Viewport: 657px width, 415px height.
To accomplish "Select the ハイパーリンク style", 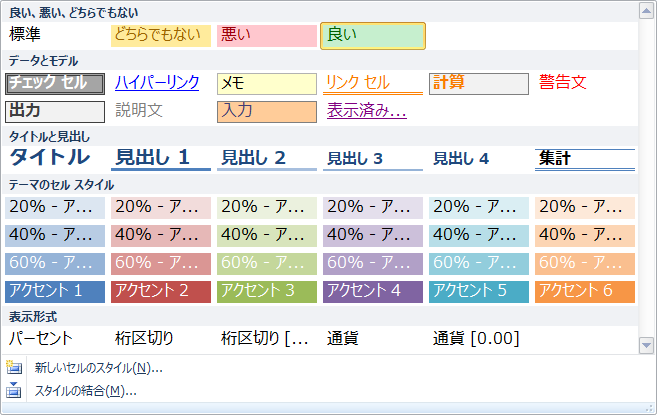I will (x=161, y=83).
